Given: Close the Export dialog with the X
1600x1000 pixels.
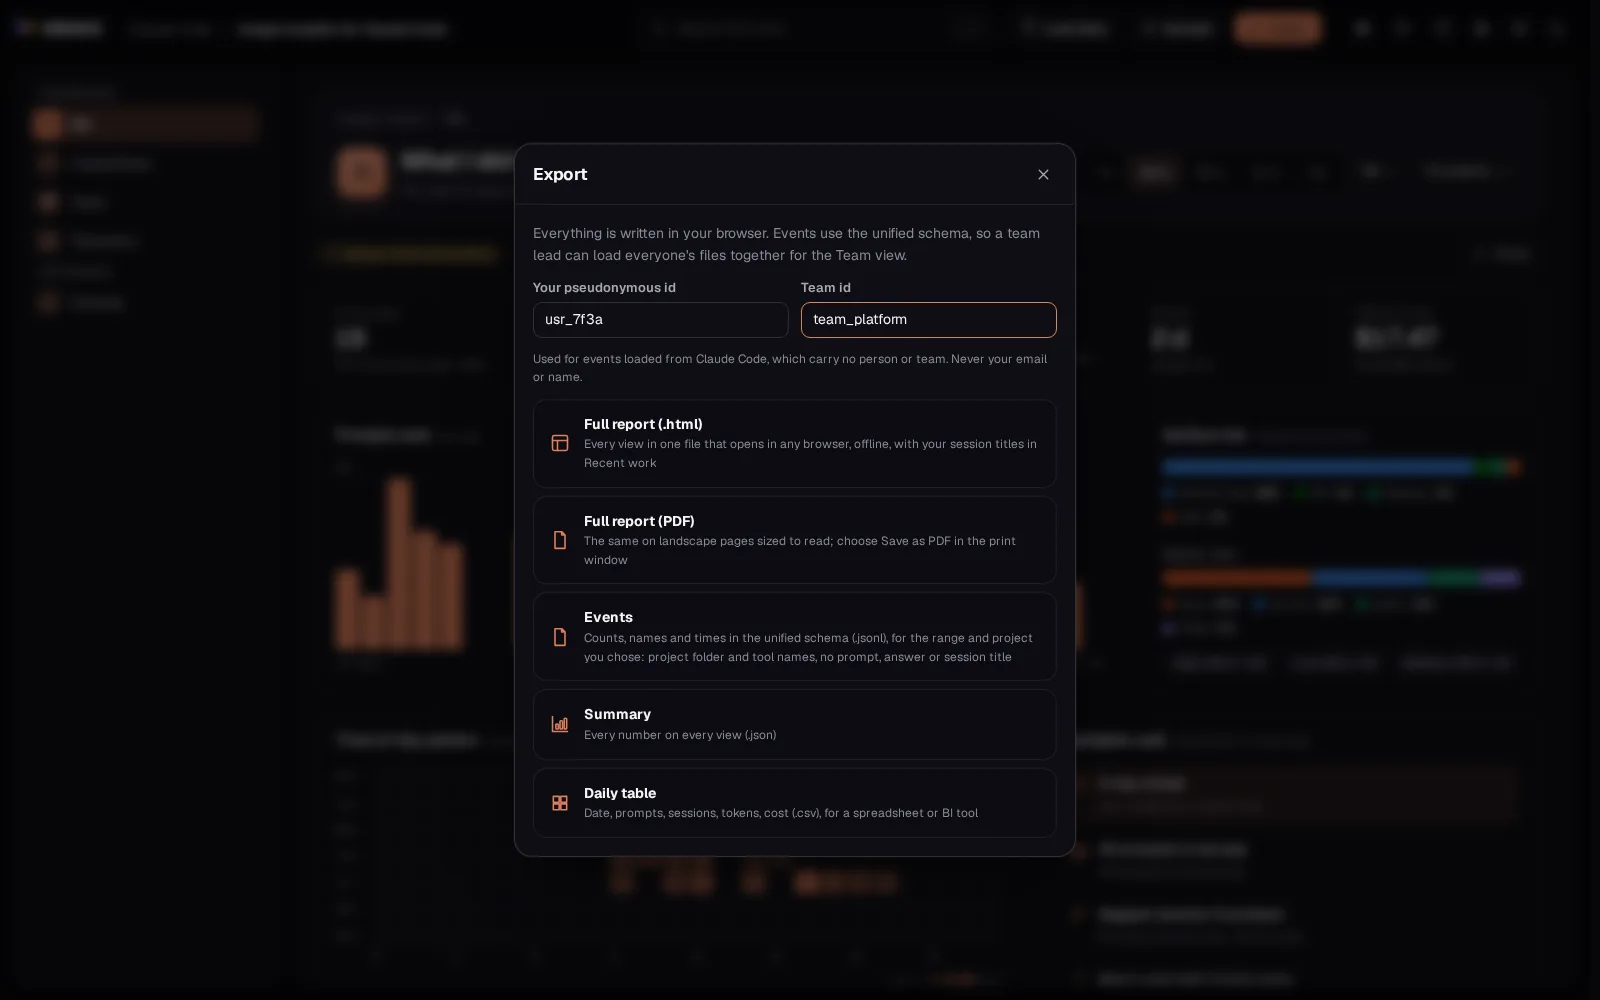Looking at the screenshot, I should click(1043, 174).
